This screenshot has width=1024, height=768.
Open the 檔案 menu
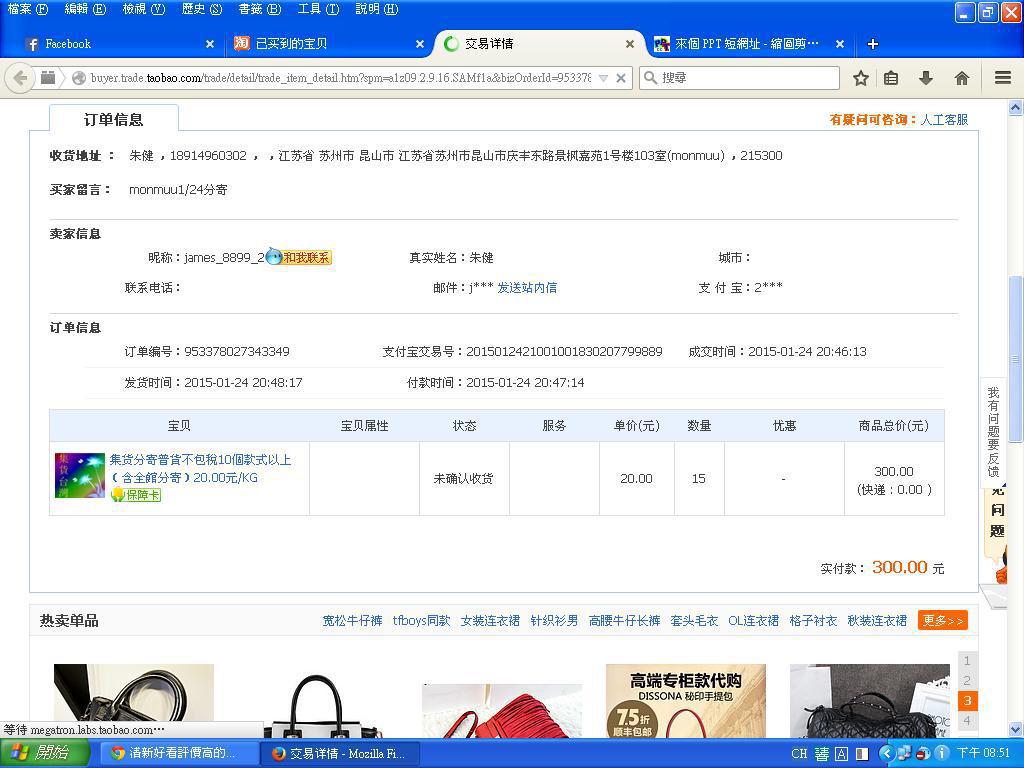coord(27,9)
